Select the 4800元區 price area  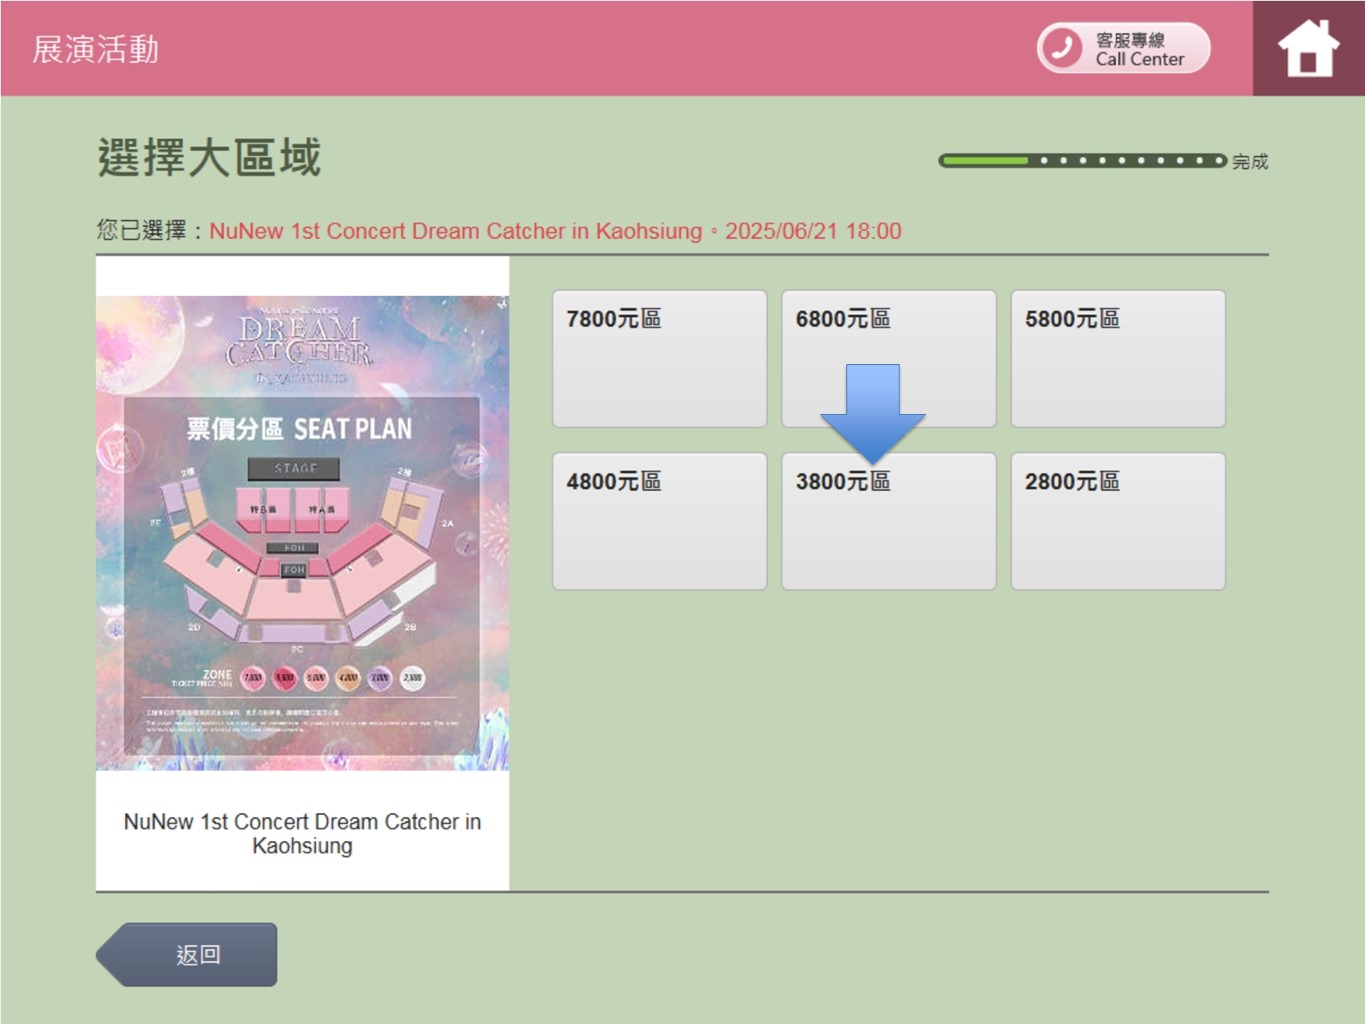point(659,521)
